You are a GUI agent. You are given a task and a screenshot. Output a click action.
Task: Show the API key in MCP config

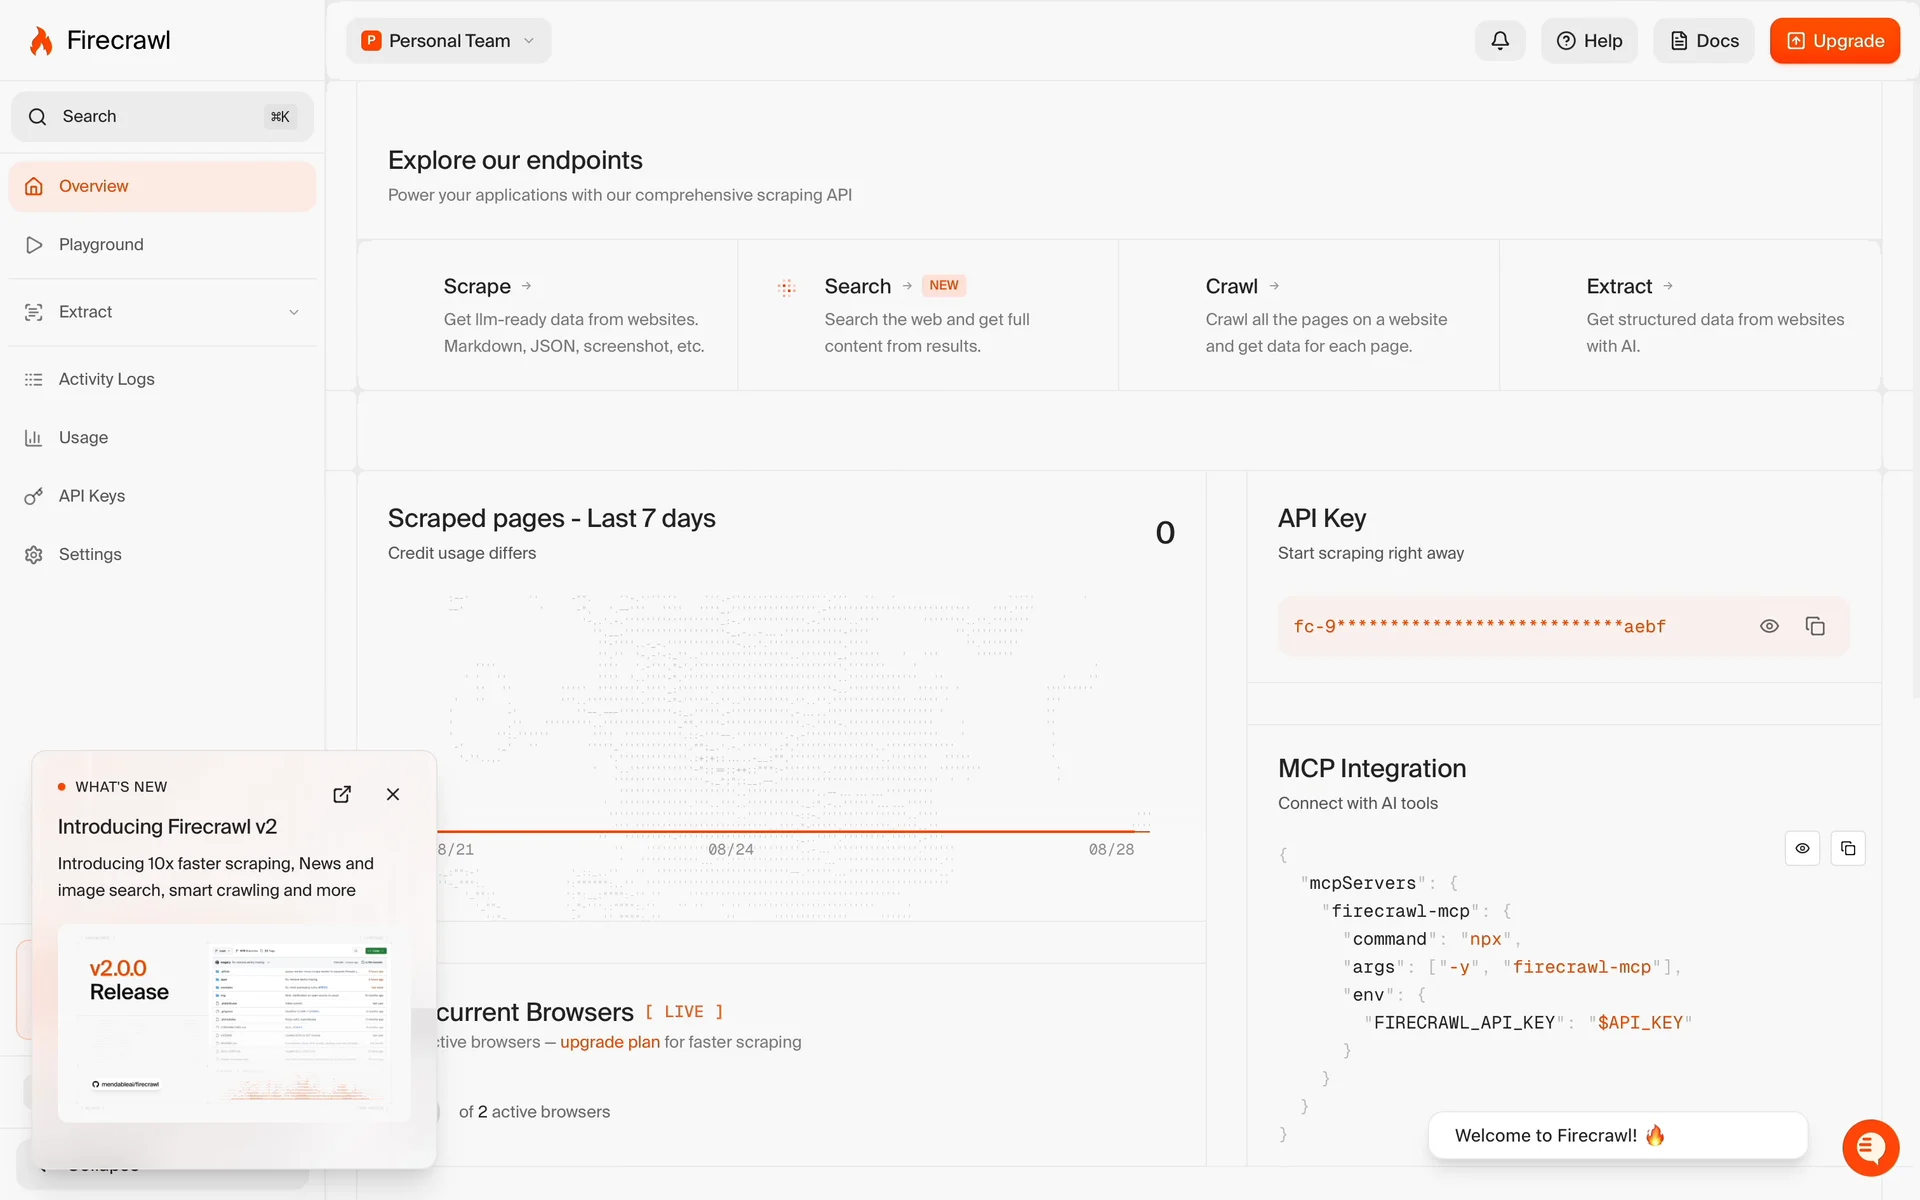click(x=1802, y=848)
